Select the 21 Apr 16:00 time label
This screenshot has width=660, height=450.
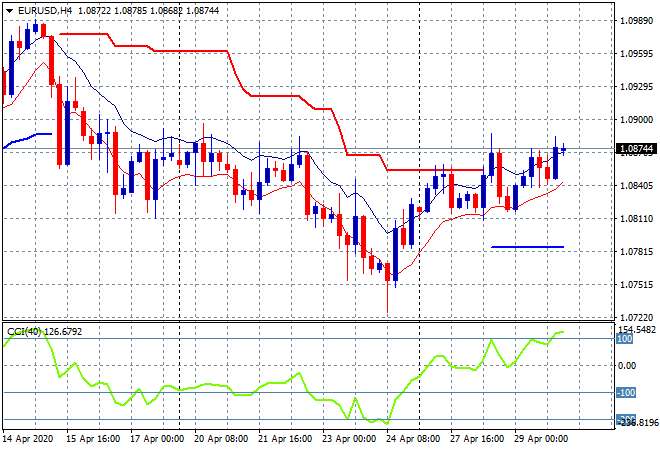[x=285, y=439]
